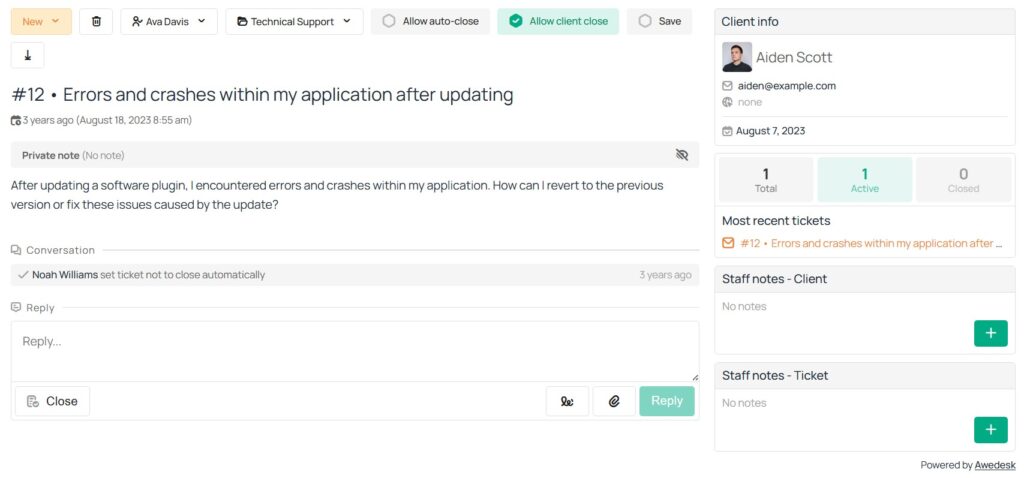Click the green Reply button
The height and width of the screenshot is (478, 1024).
click(666, 401)
